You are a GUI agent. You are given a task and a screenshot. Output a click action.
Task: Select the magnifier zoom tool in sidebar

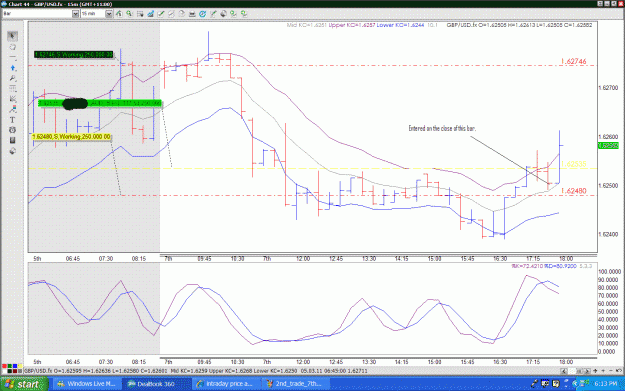pyautogui.click(x=12, y=78)
